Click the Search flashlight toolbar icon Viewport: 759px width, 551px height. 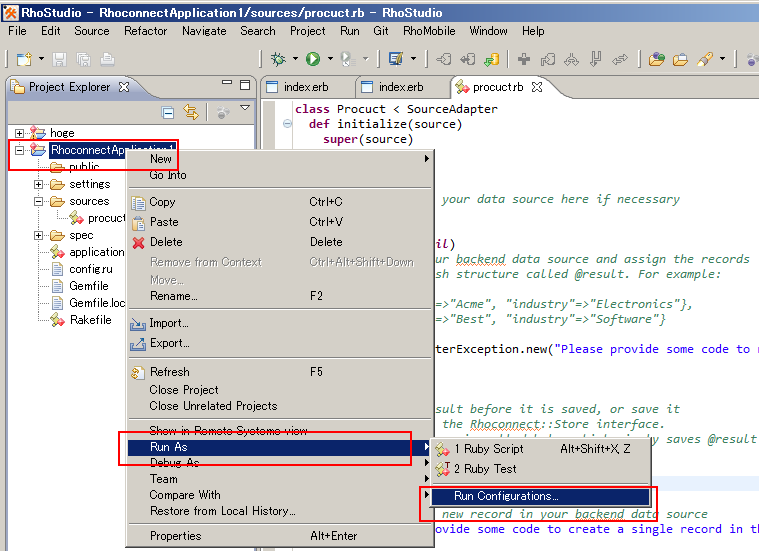(705, 59)
